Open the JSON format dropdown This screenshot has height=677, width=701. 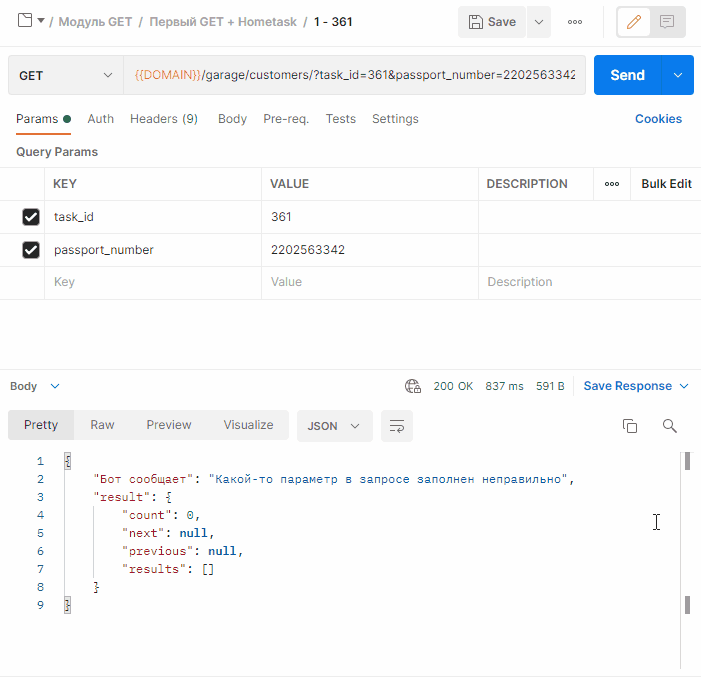point(334,426)
